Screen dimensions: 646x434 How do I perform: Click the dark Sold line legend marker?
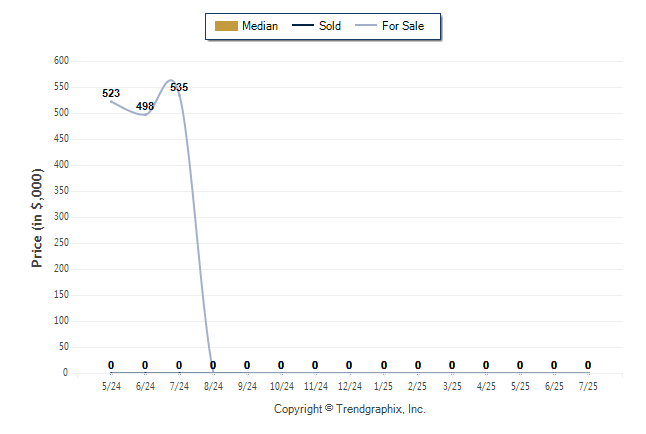(303, 26)
